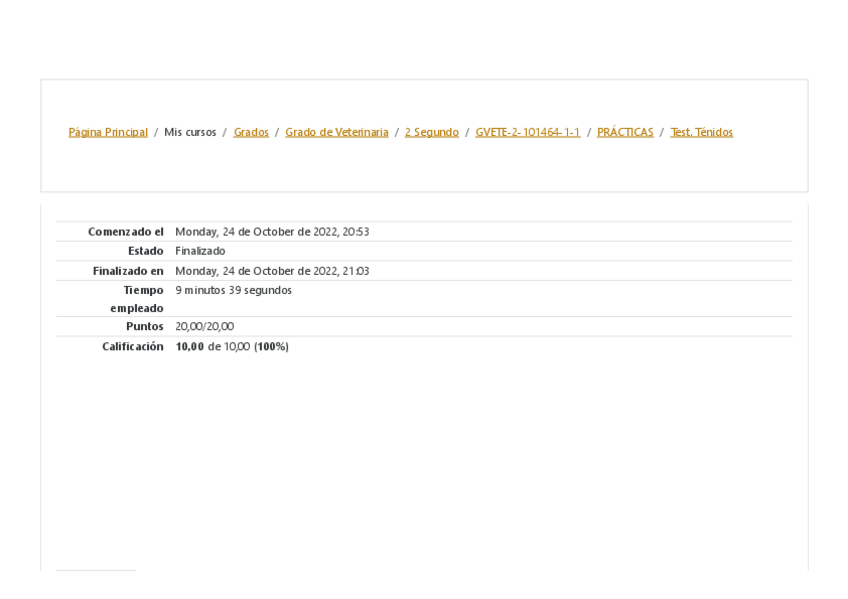Click the '9 minutos 39 segundos' value

[x=234, y=290]
